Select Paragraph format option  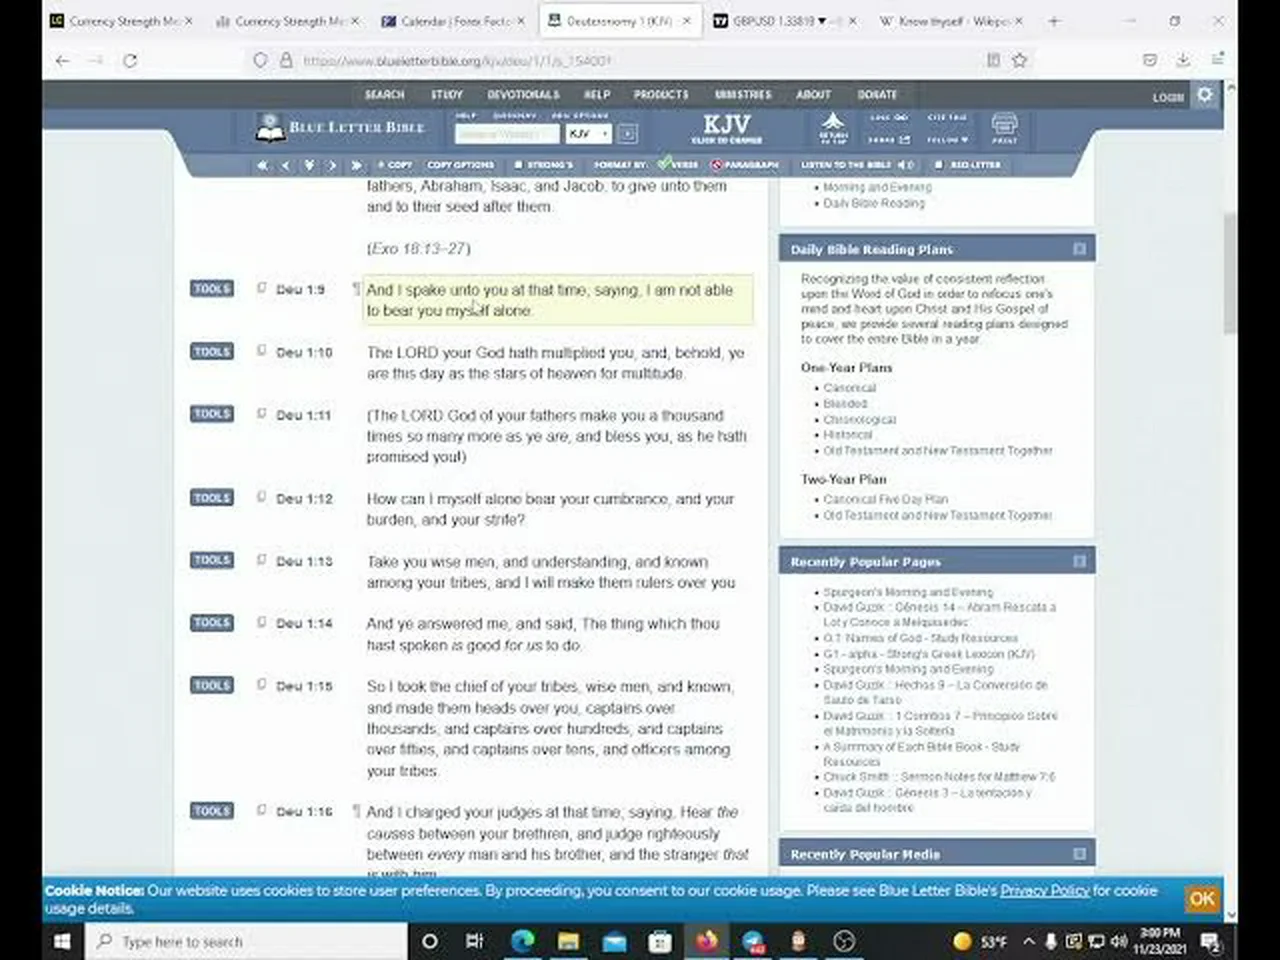[743, 165]
